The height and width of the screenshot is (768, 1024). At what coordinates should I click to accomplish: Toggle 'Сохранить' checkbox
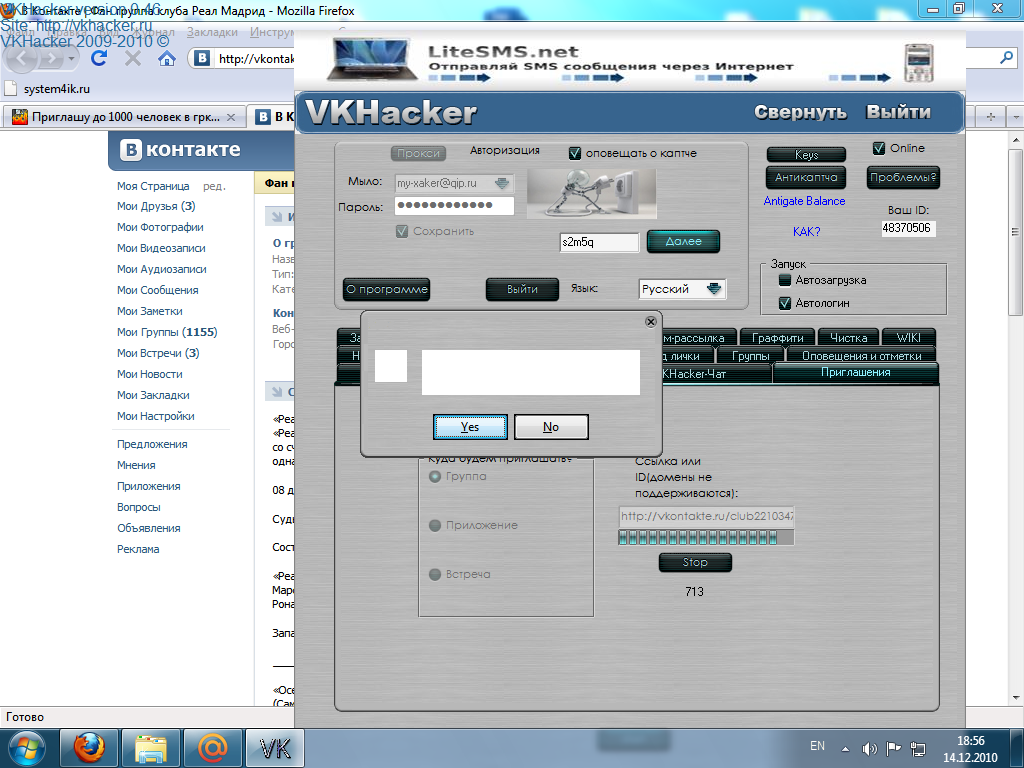point(402,231)
